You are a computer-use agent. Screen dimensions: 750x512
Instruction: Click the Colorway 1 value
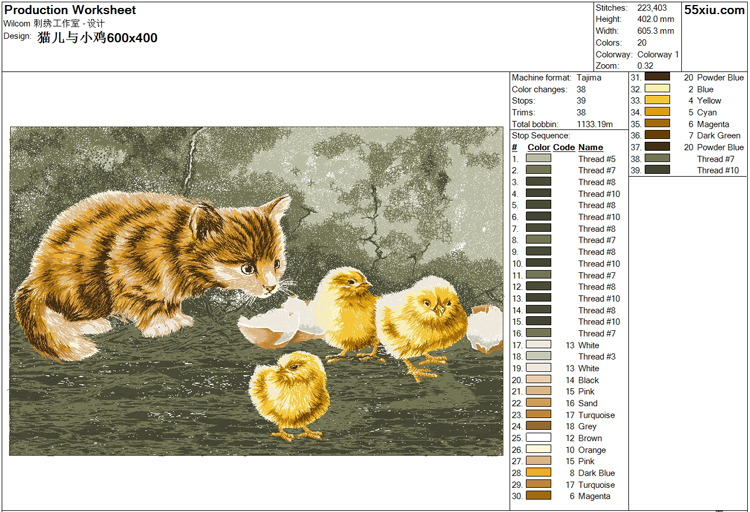coord(658,55)
